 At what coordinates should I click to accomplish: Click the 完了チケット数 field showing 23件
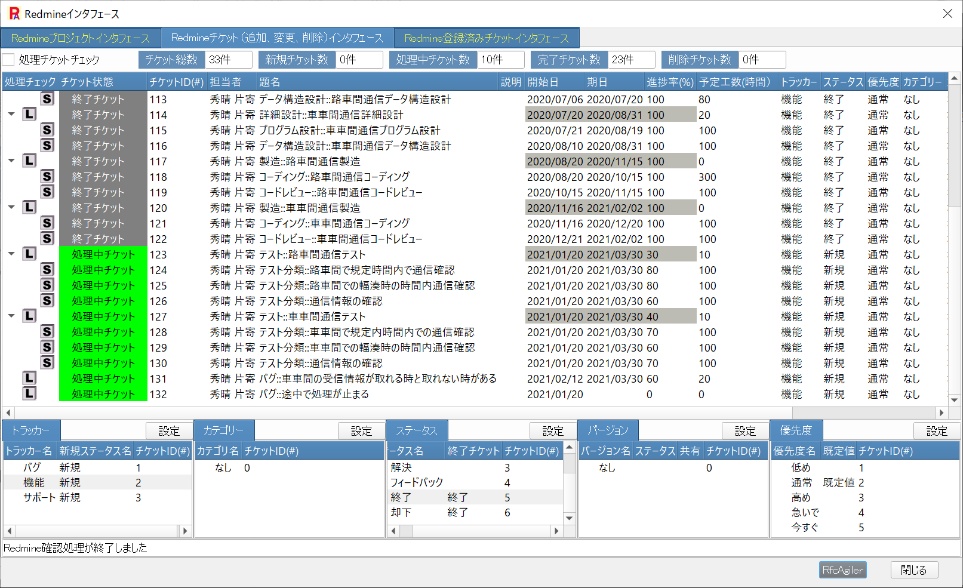631,60
